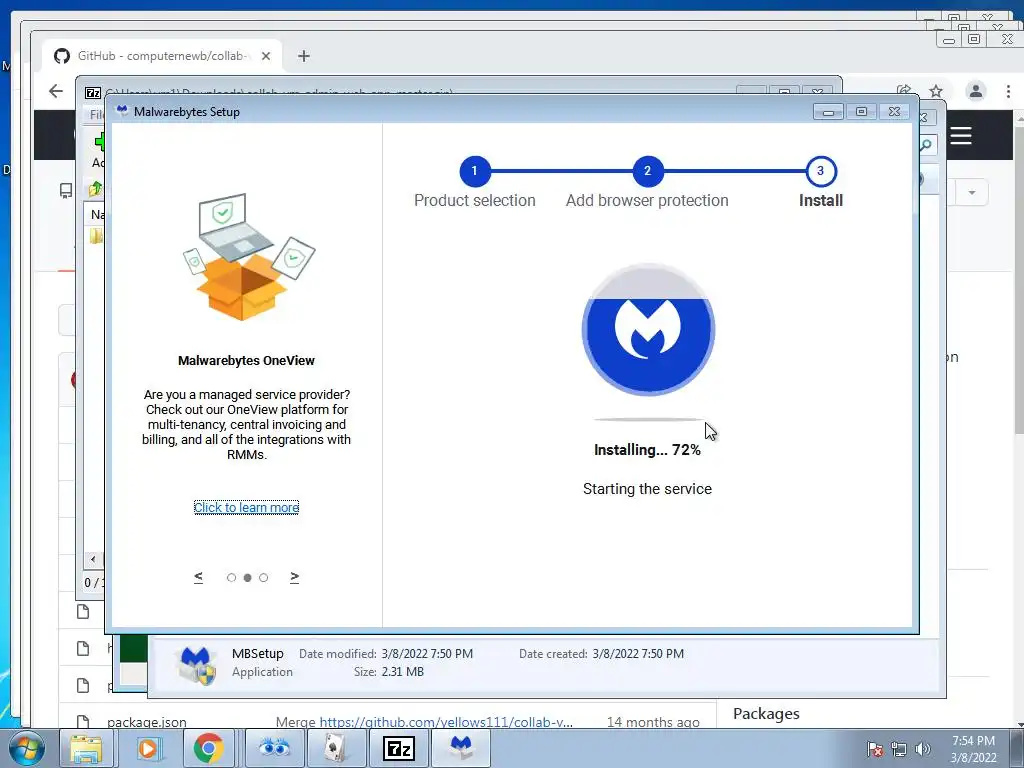Open the yellows111/collab-v... commit link
Screen dimensions: 1024x768
tap(446, 722)
